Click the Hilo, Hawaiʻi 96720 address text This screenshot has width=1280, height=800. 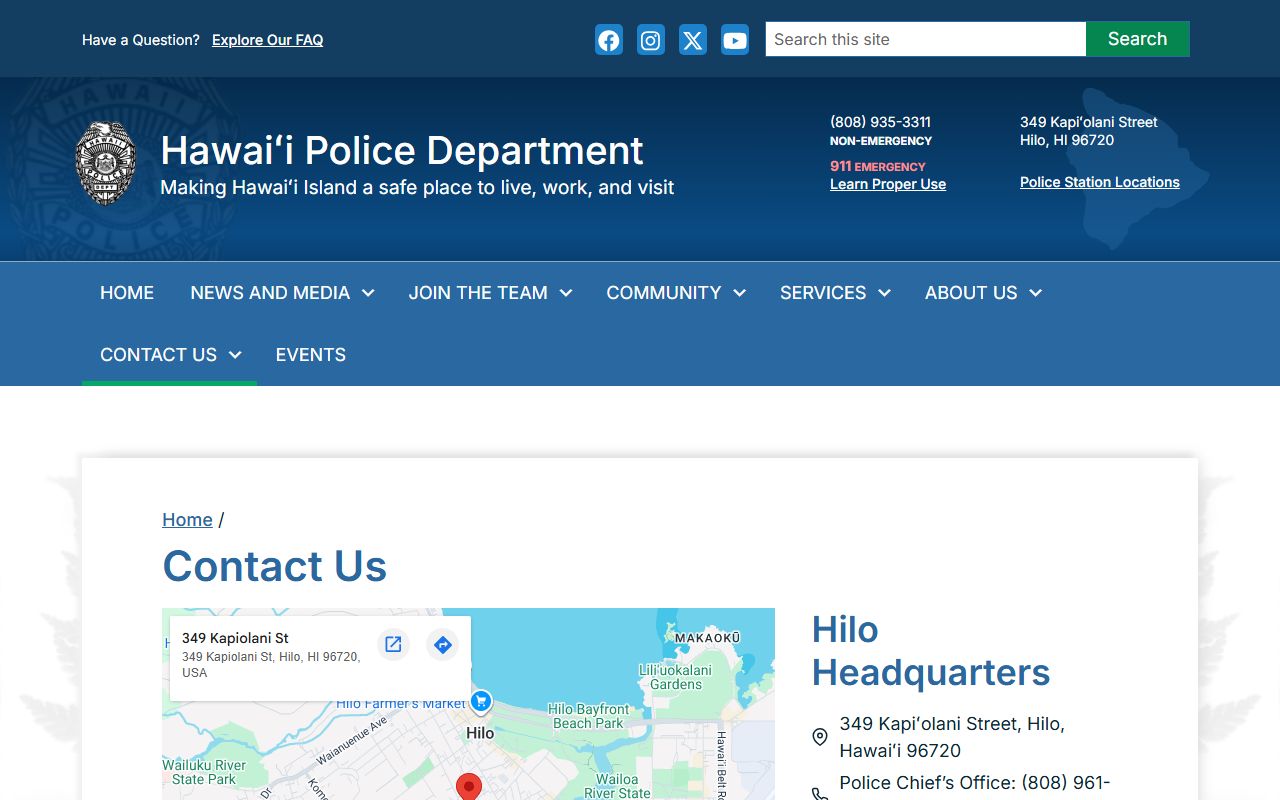[x=952, y=737]
